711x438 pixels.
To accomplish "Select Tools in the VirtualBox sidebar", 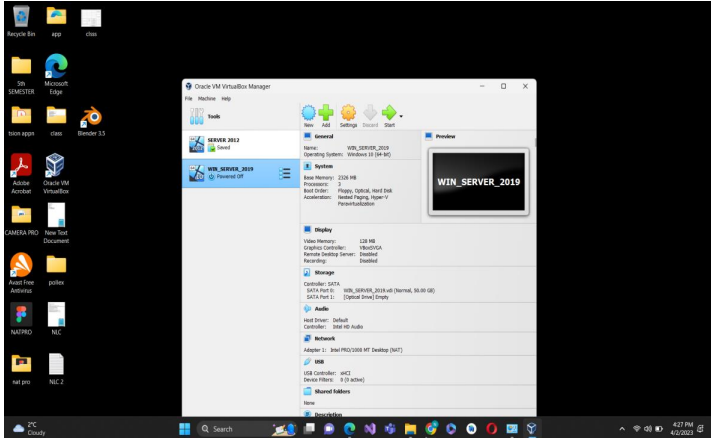I will click(x=241, y=117).
